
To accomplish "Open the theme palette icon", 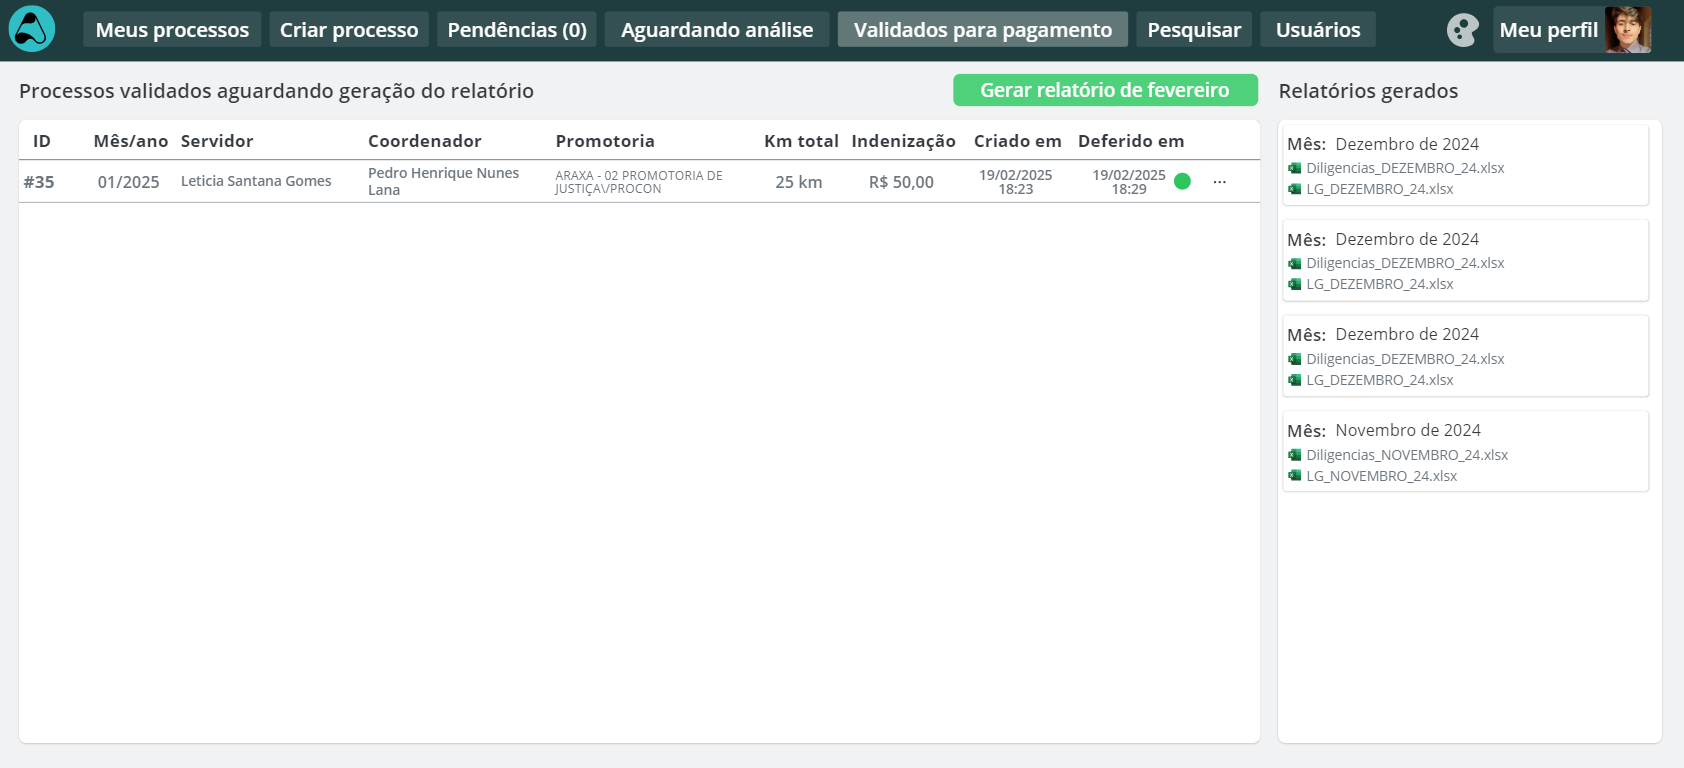I will click(1462, 30).
